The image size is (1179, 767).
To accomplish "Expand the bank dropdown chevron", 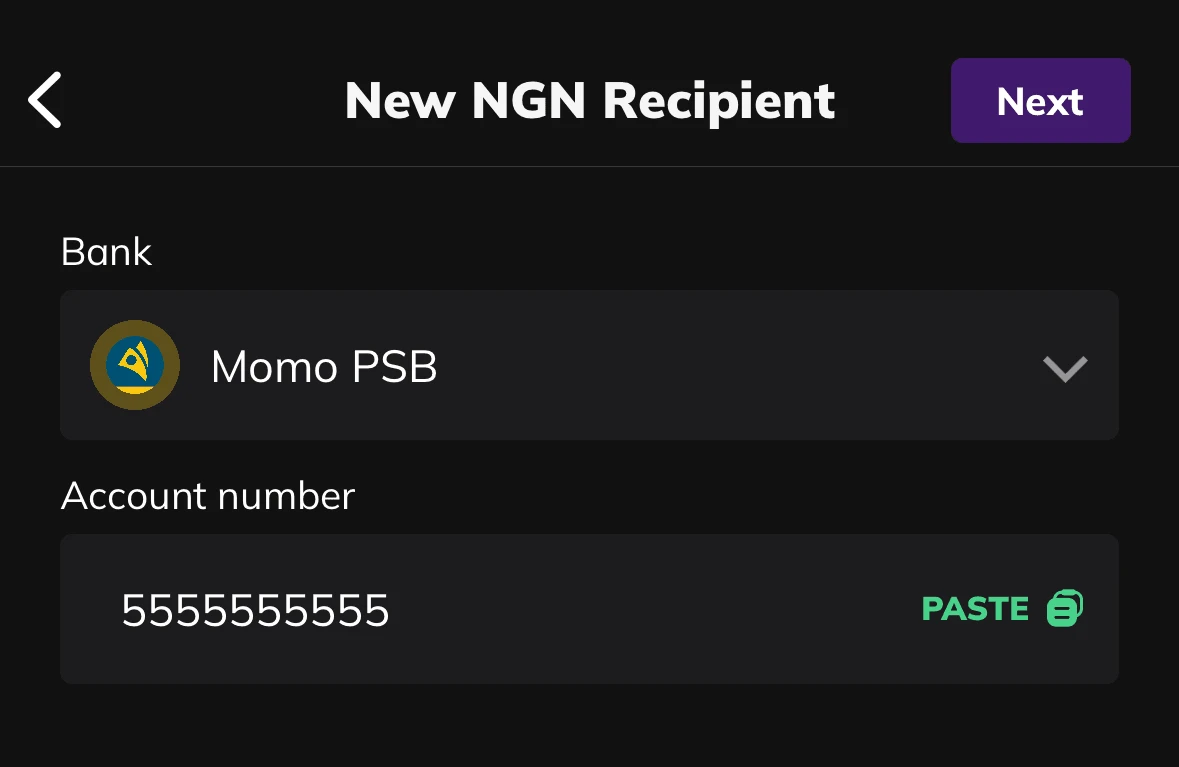I will coord(1065,369).
